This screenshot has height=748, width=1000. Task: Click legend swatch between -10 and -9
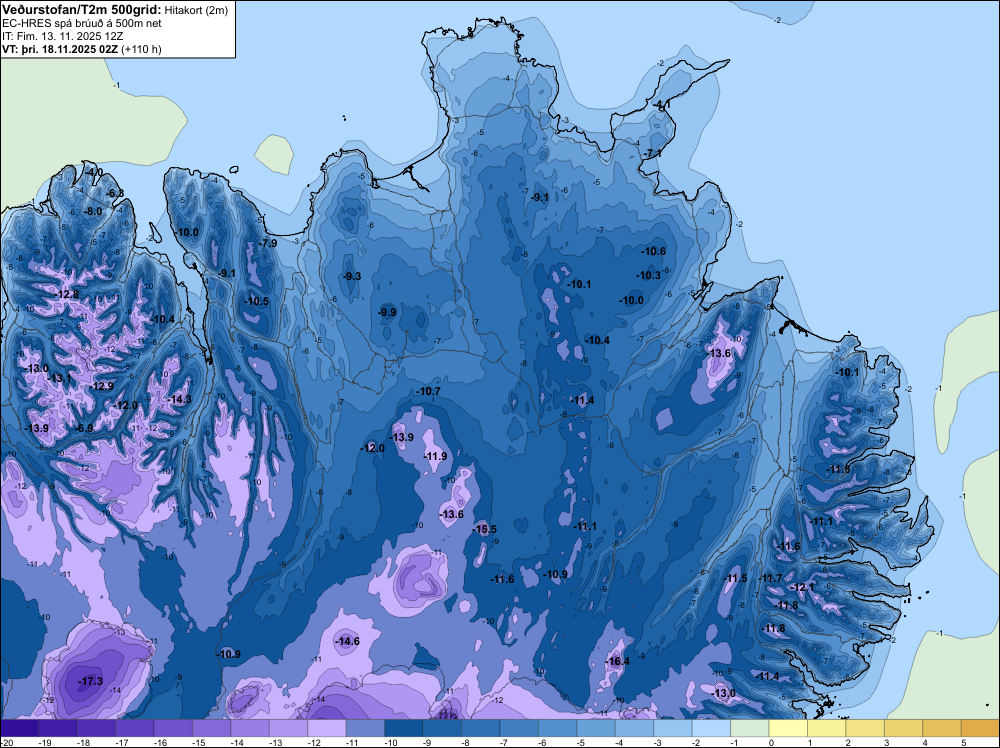[404, 728]
